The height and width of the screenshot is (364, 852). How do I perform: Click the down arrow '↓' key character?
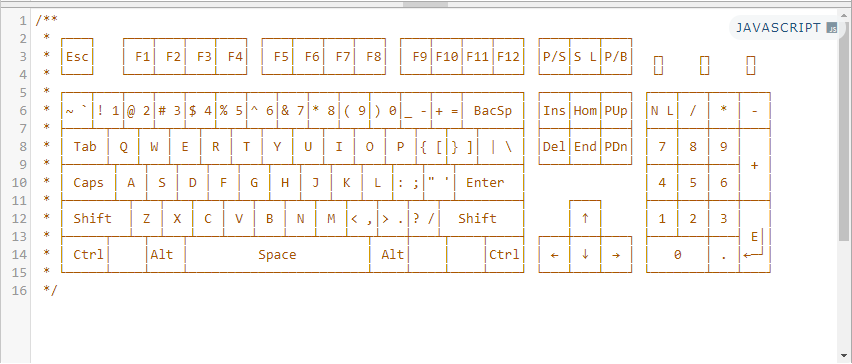585,255
